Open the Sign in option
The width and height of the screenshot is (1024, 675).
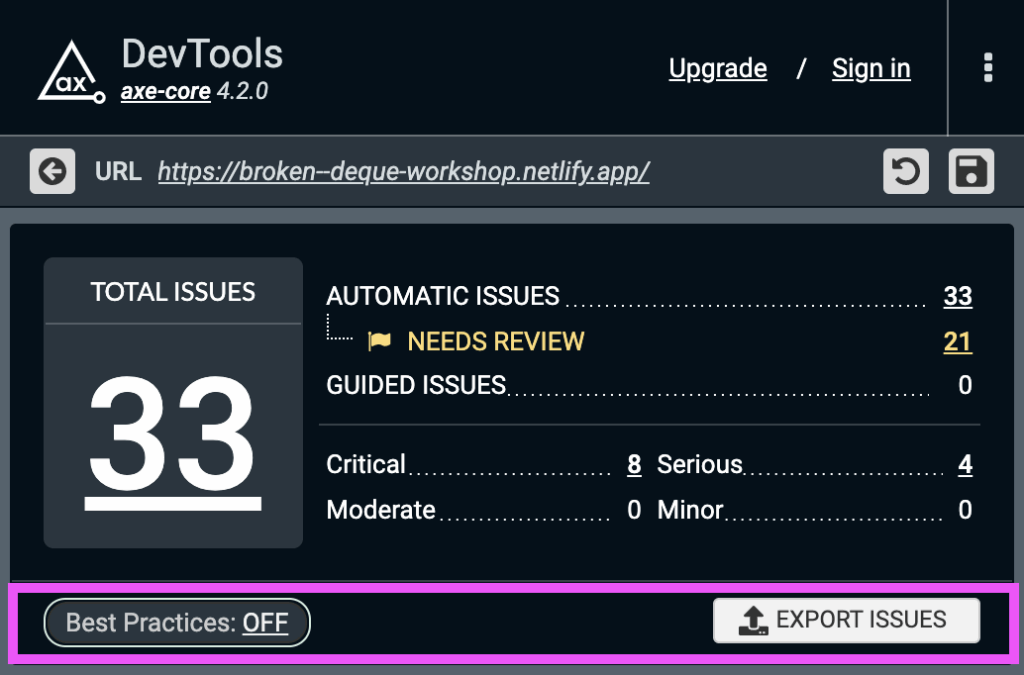[x=871, y=68]
